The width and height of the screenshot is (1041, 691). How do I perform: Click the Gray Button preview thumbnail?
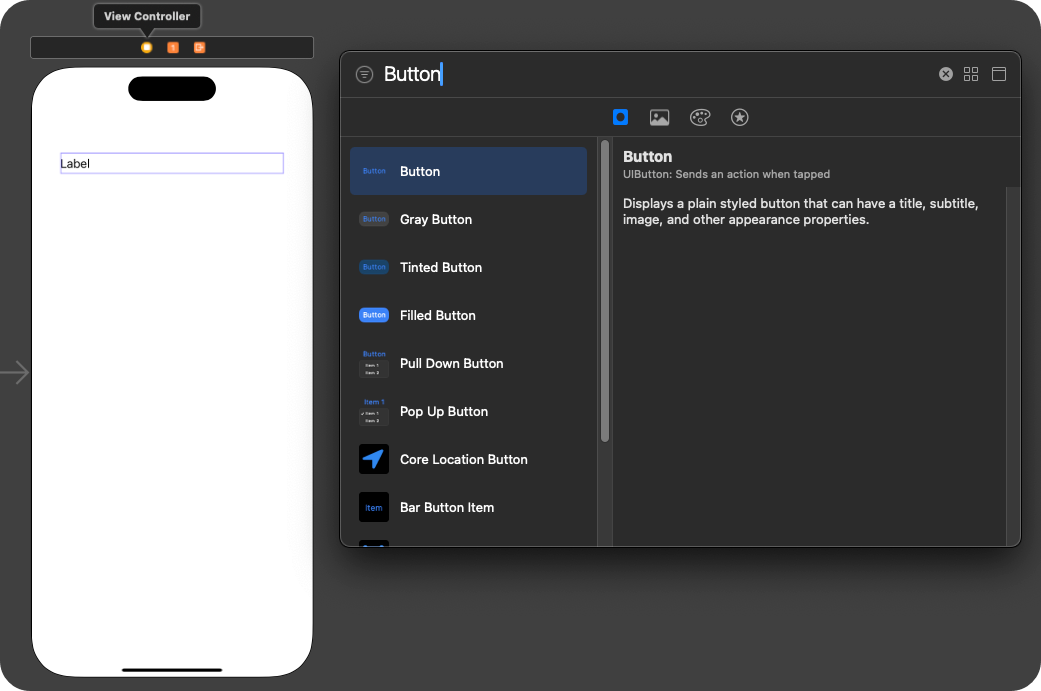(374, 219)
